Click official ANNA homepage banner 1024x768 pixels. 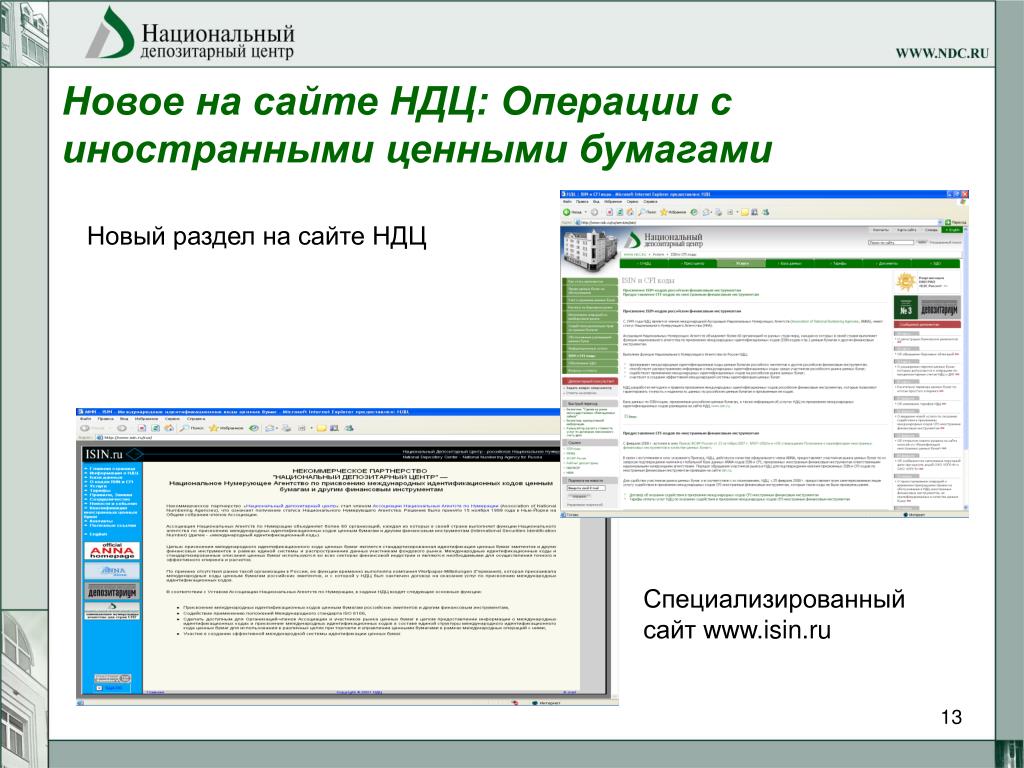pyautogui.click(x=112, y=551)
